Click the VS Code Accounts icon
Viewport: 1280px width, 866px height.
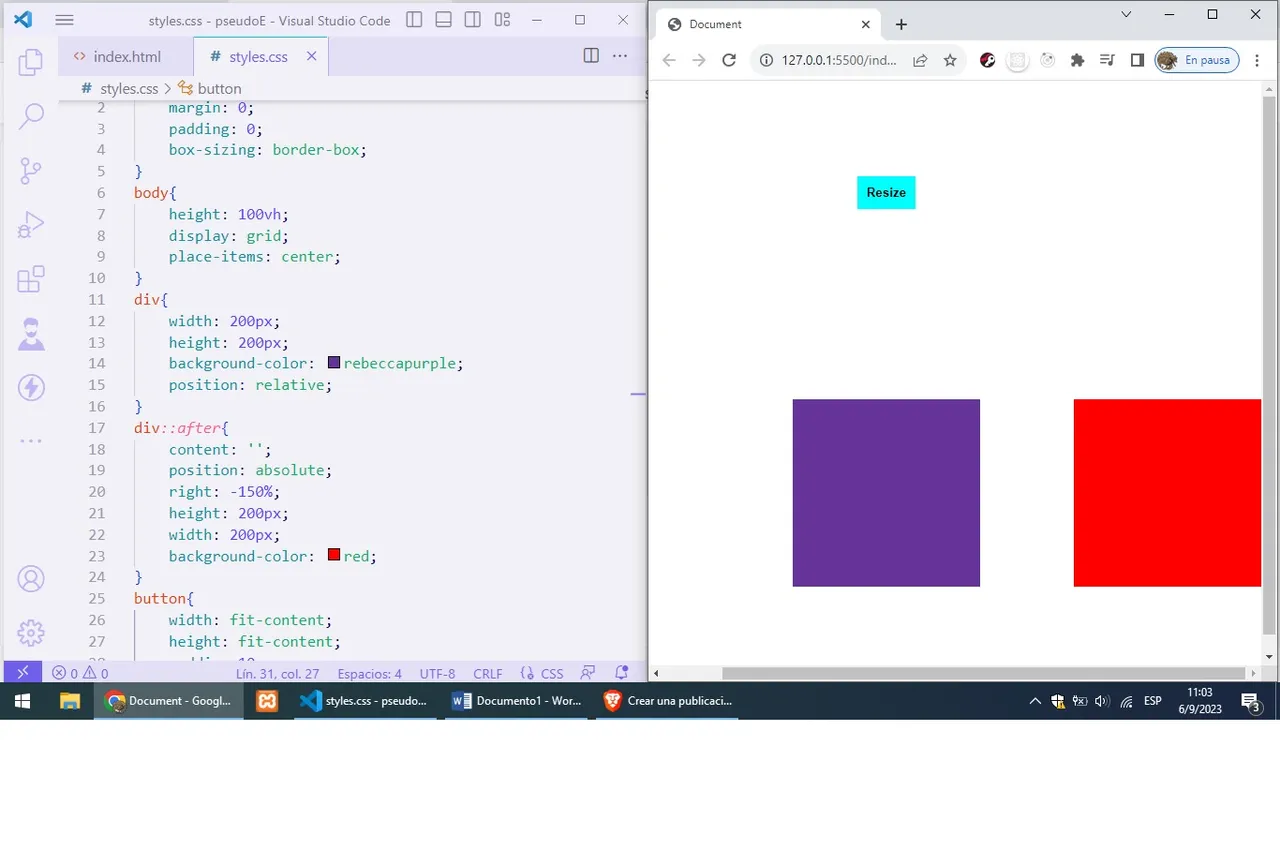(x=31, y=578)
